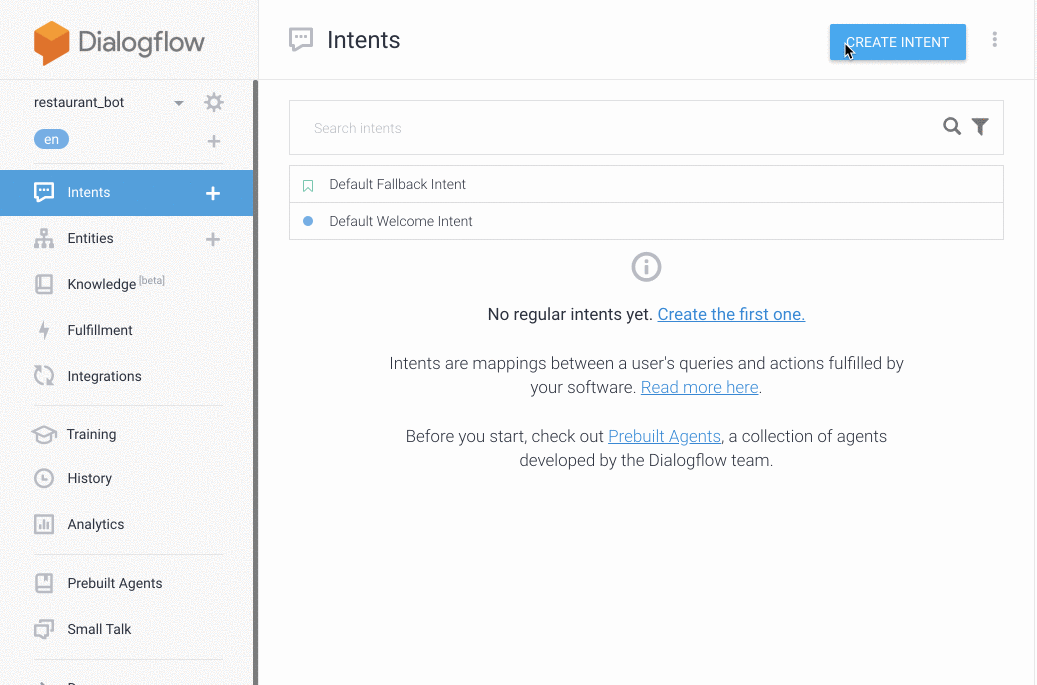Open History section

(x=89, y=478)
